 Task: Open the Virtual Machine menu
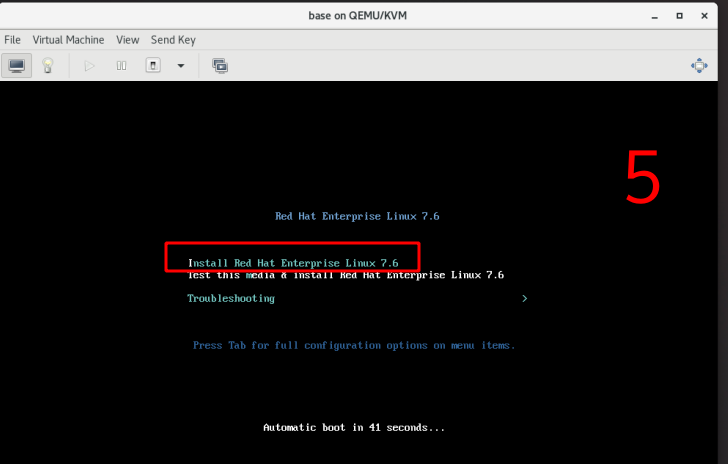(x=68, y=40)
